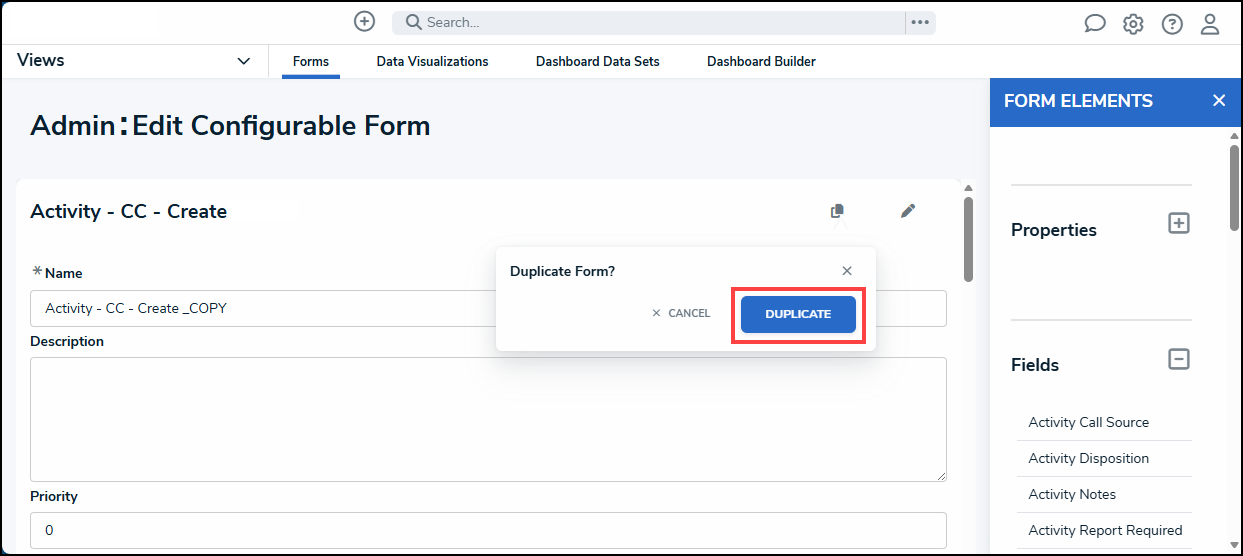The height and width of the screenshot is (556, 1243).
Task: Click the plus quick-create icon
Action: coord(365,22)
